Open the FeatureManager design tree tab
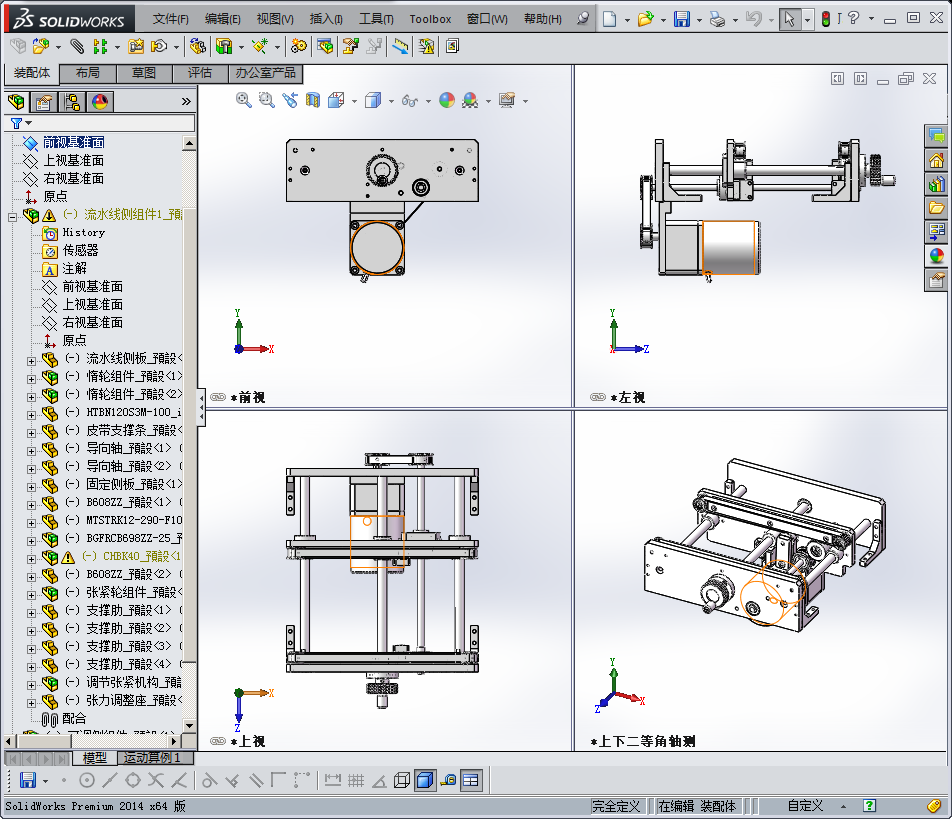 pos(16,101)
